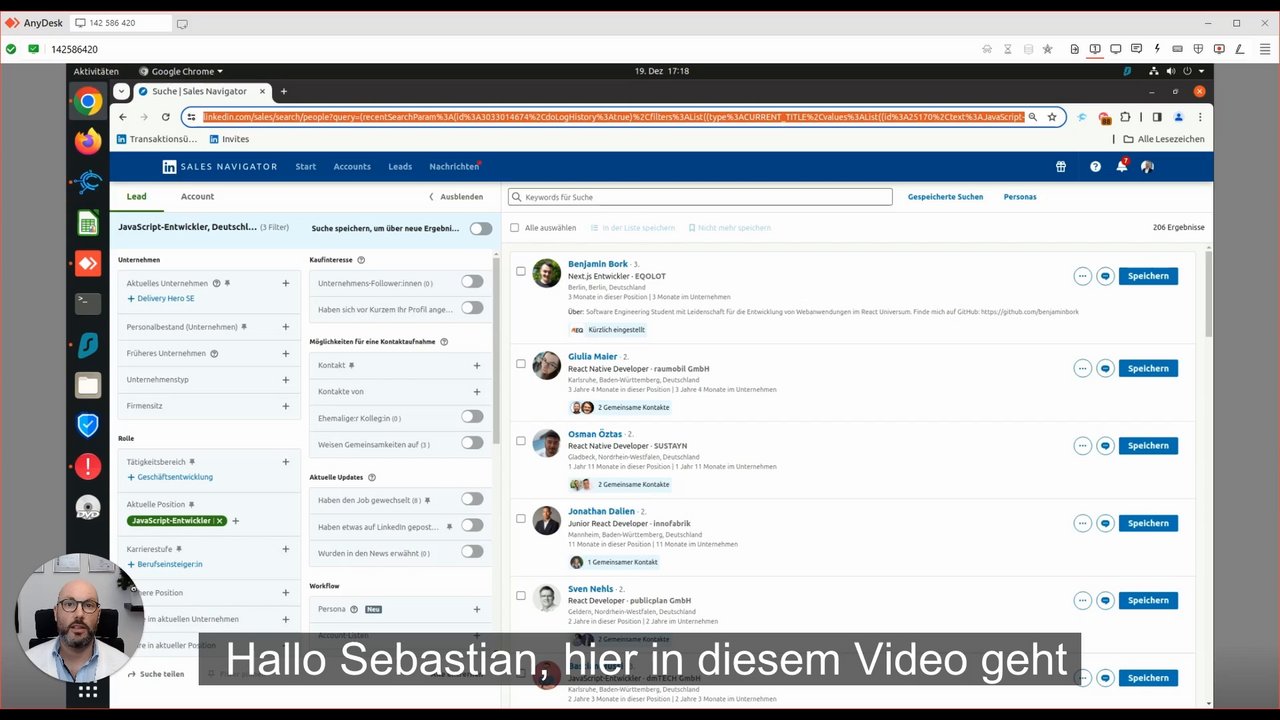Expand the Persona filter
Image resolution: width=1280 pixels, height=720 pixels.
(x=477, y=609)
